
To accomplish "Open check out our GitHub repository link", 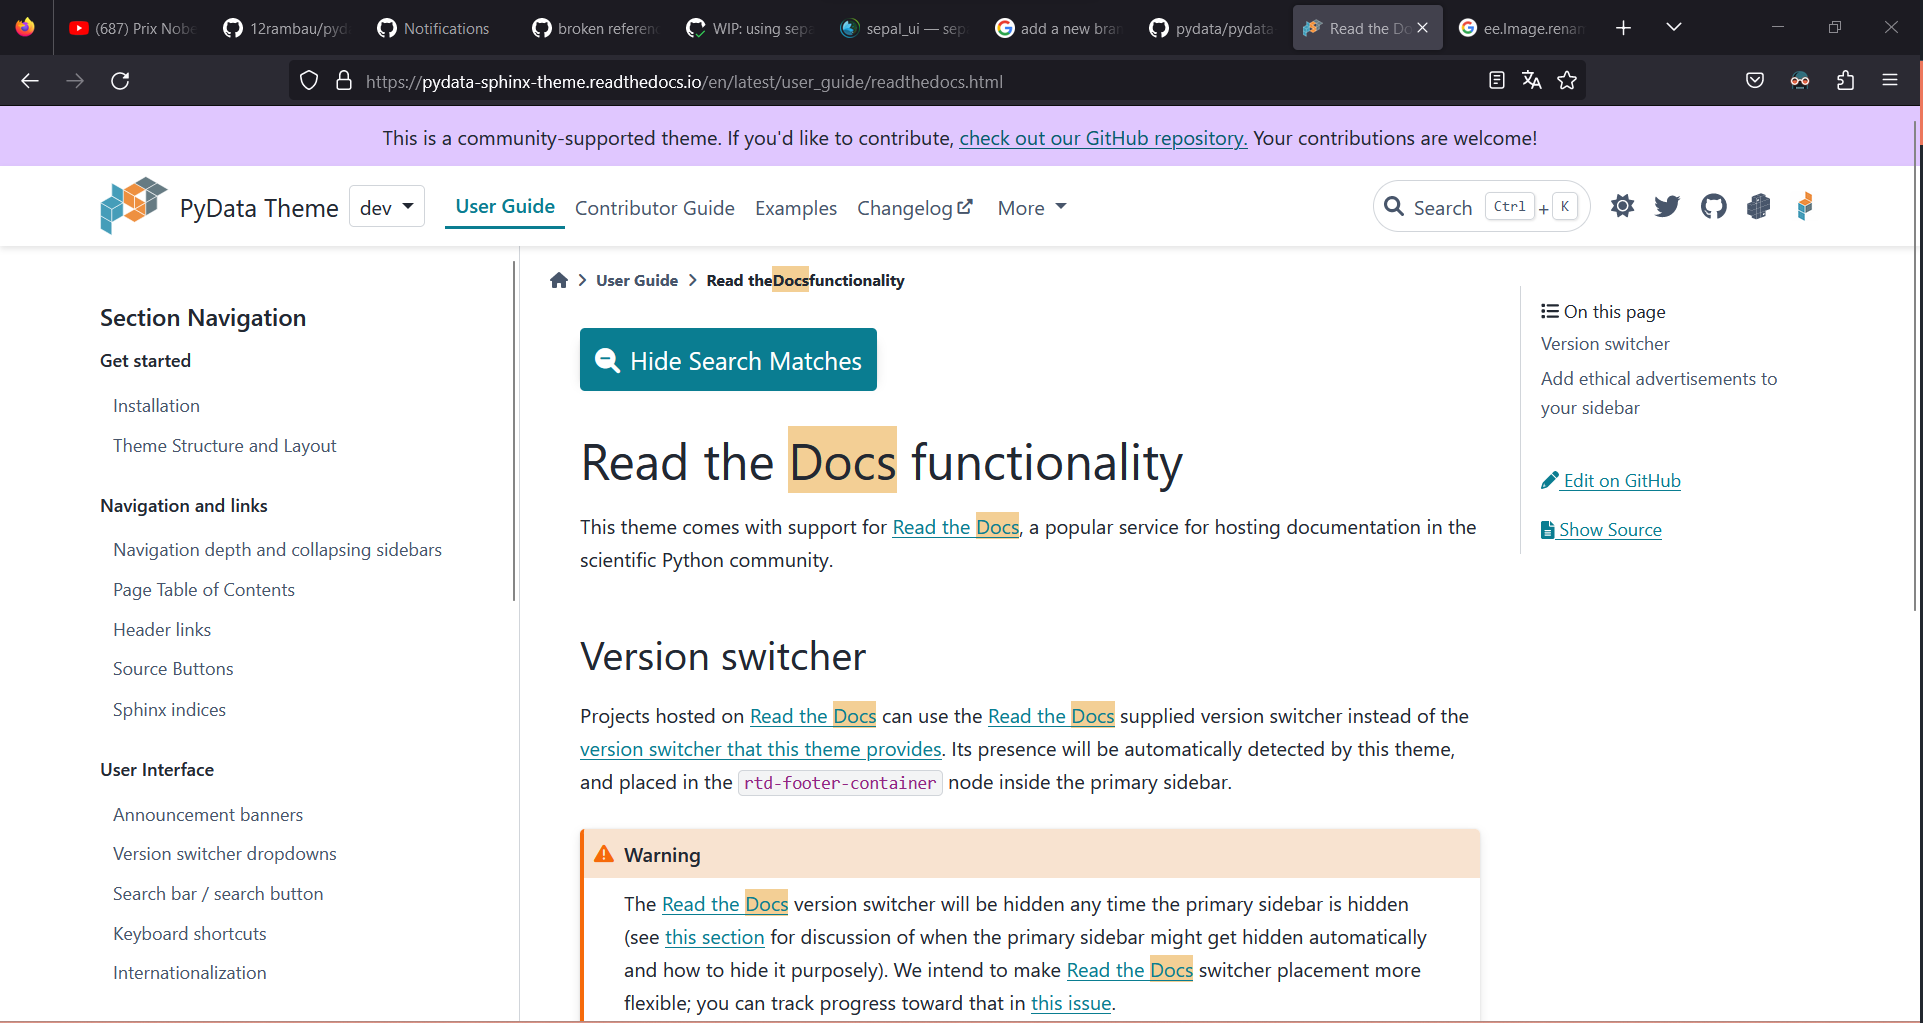I will tap(1103, 137).
